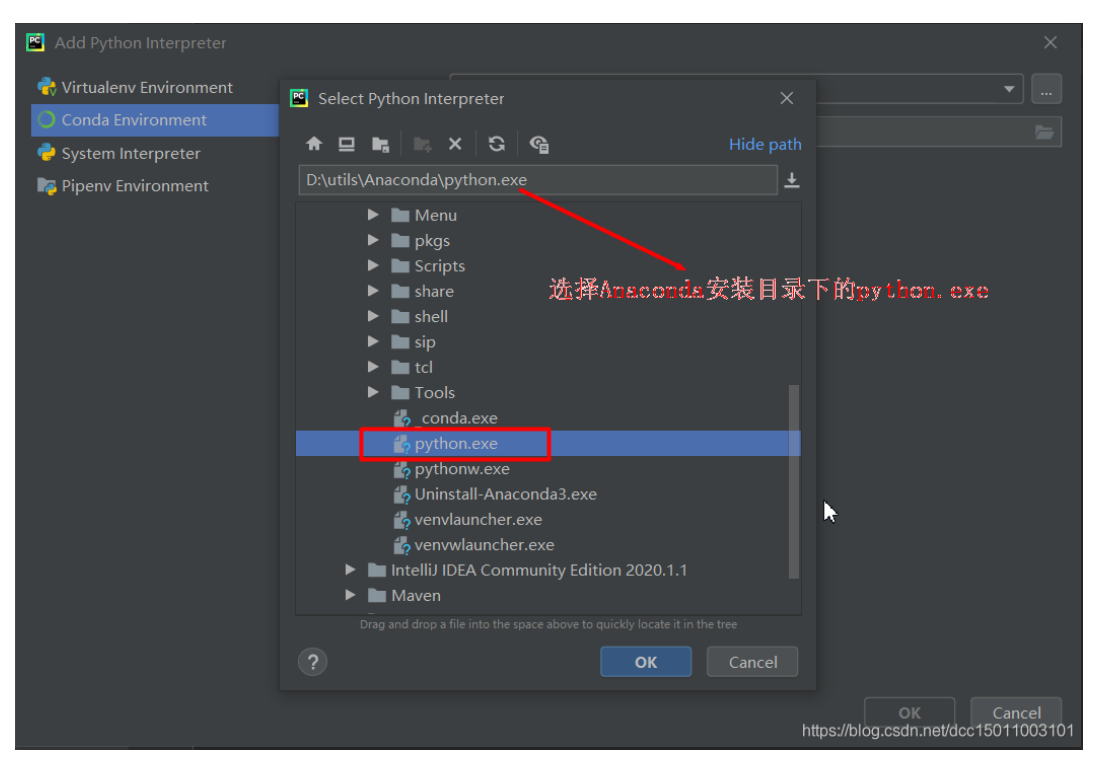Go to home directory in file chooser
This screenshot has height=775, width=1100.
[314, 144]
